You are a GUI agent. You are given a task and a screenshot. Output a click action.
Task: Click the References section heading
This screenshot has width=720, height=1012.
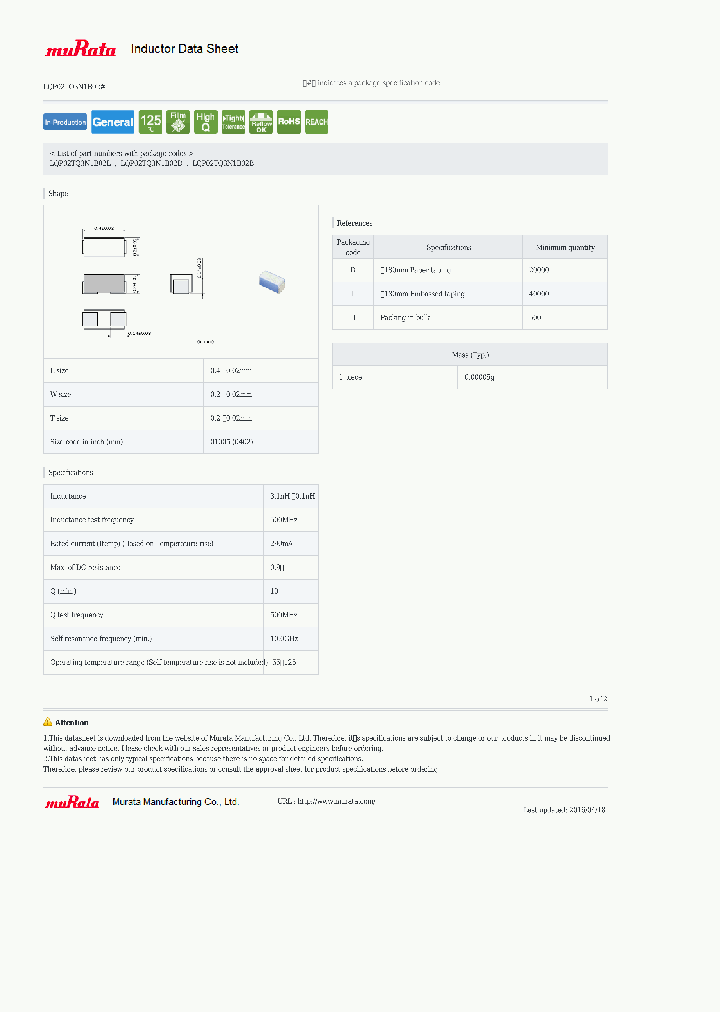354,223
